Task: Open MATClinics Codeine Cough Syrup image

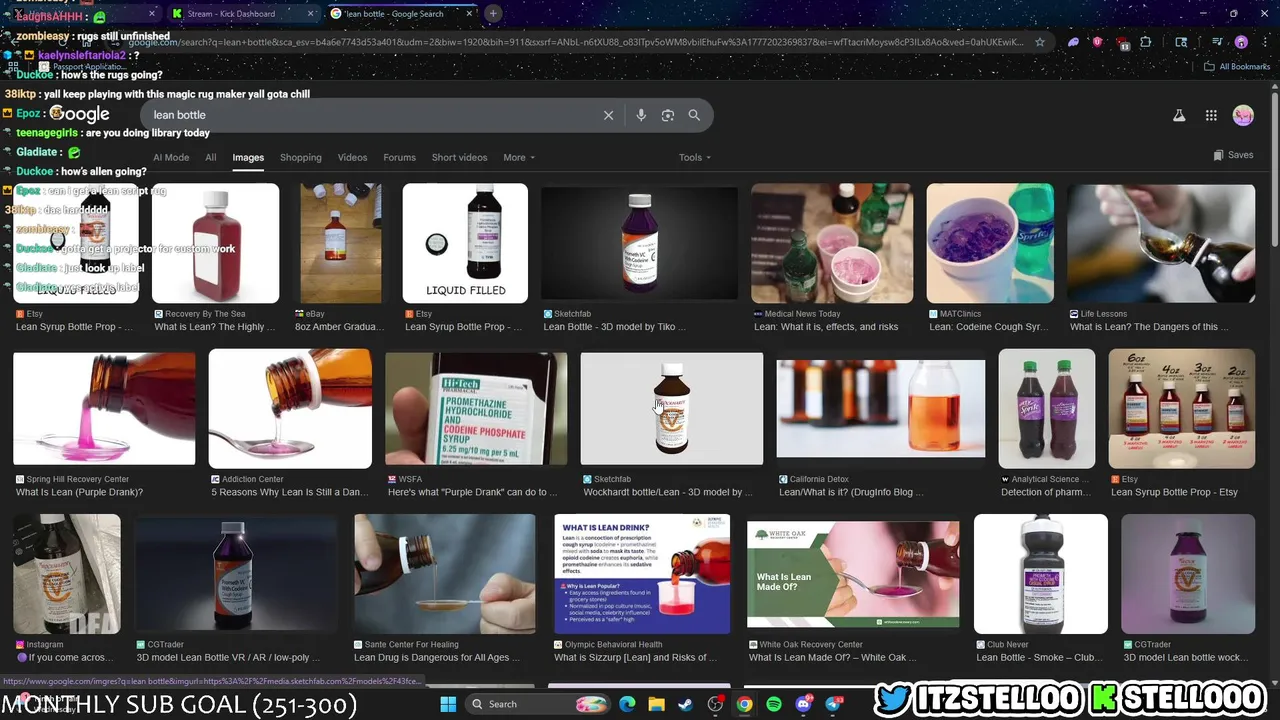Action: coord(990,243)
